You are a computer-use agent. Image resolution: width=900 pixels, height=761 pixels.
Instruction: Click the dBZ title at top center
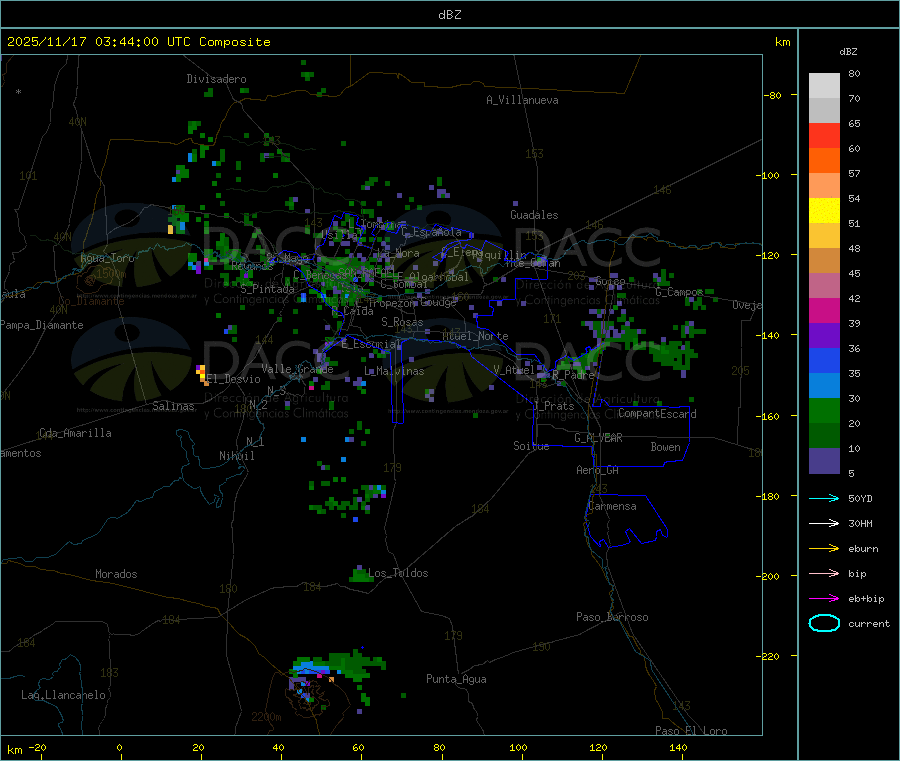pyautogui.click(x=449, y=15)
